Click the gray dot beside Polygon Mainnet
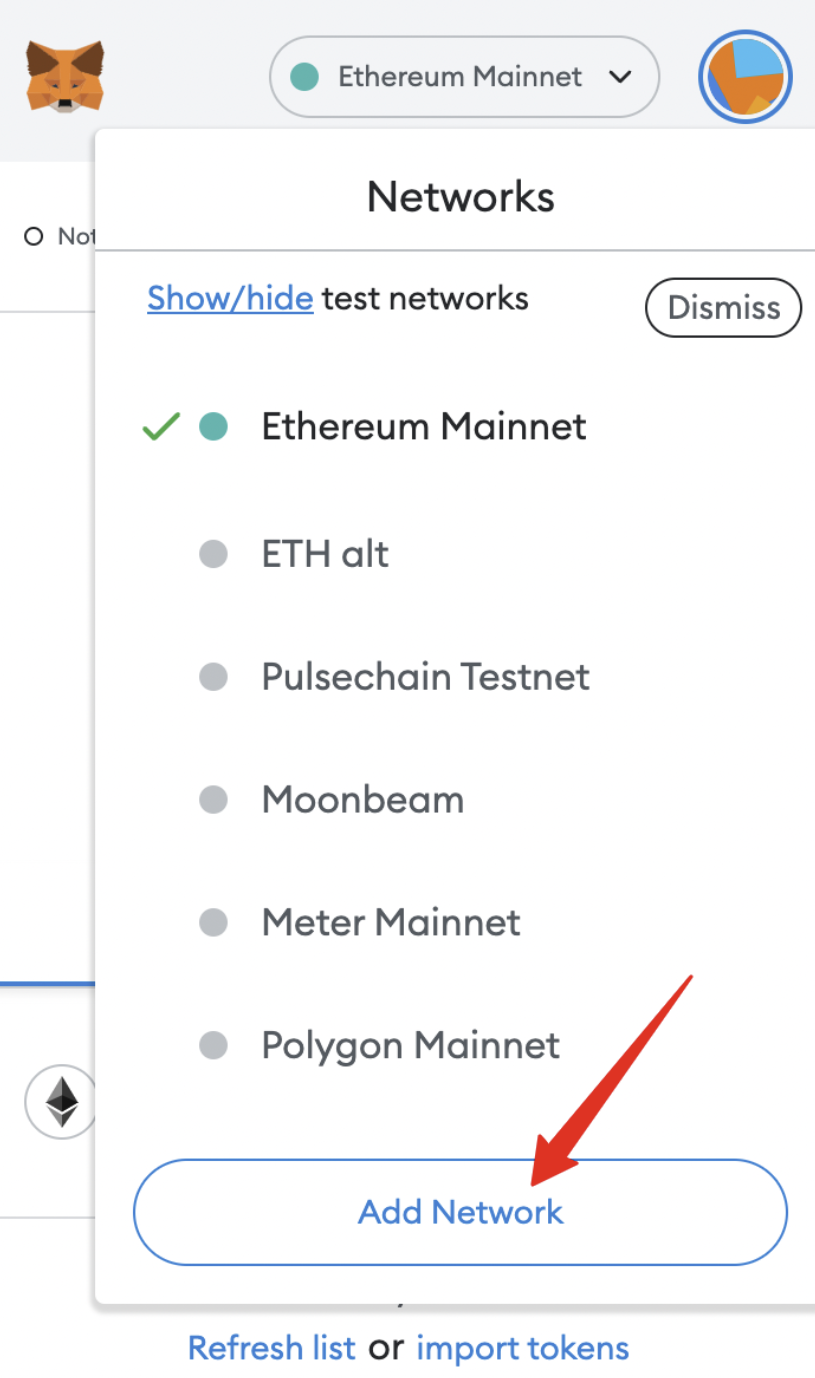This screenshot has height=1378, width=815. [x=213, y=1046]
